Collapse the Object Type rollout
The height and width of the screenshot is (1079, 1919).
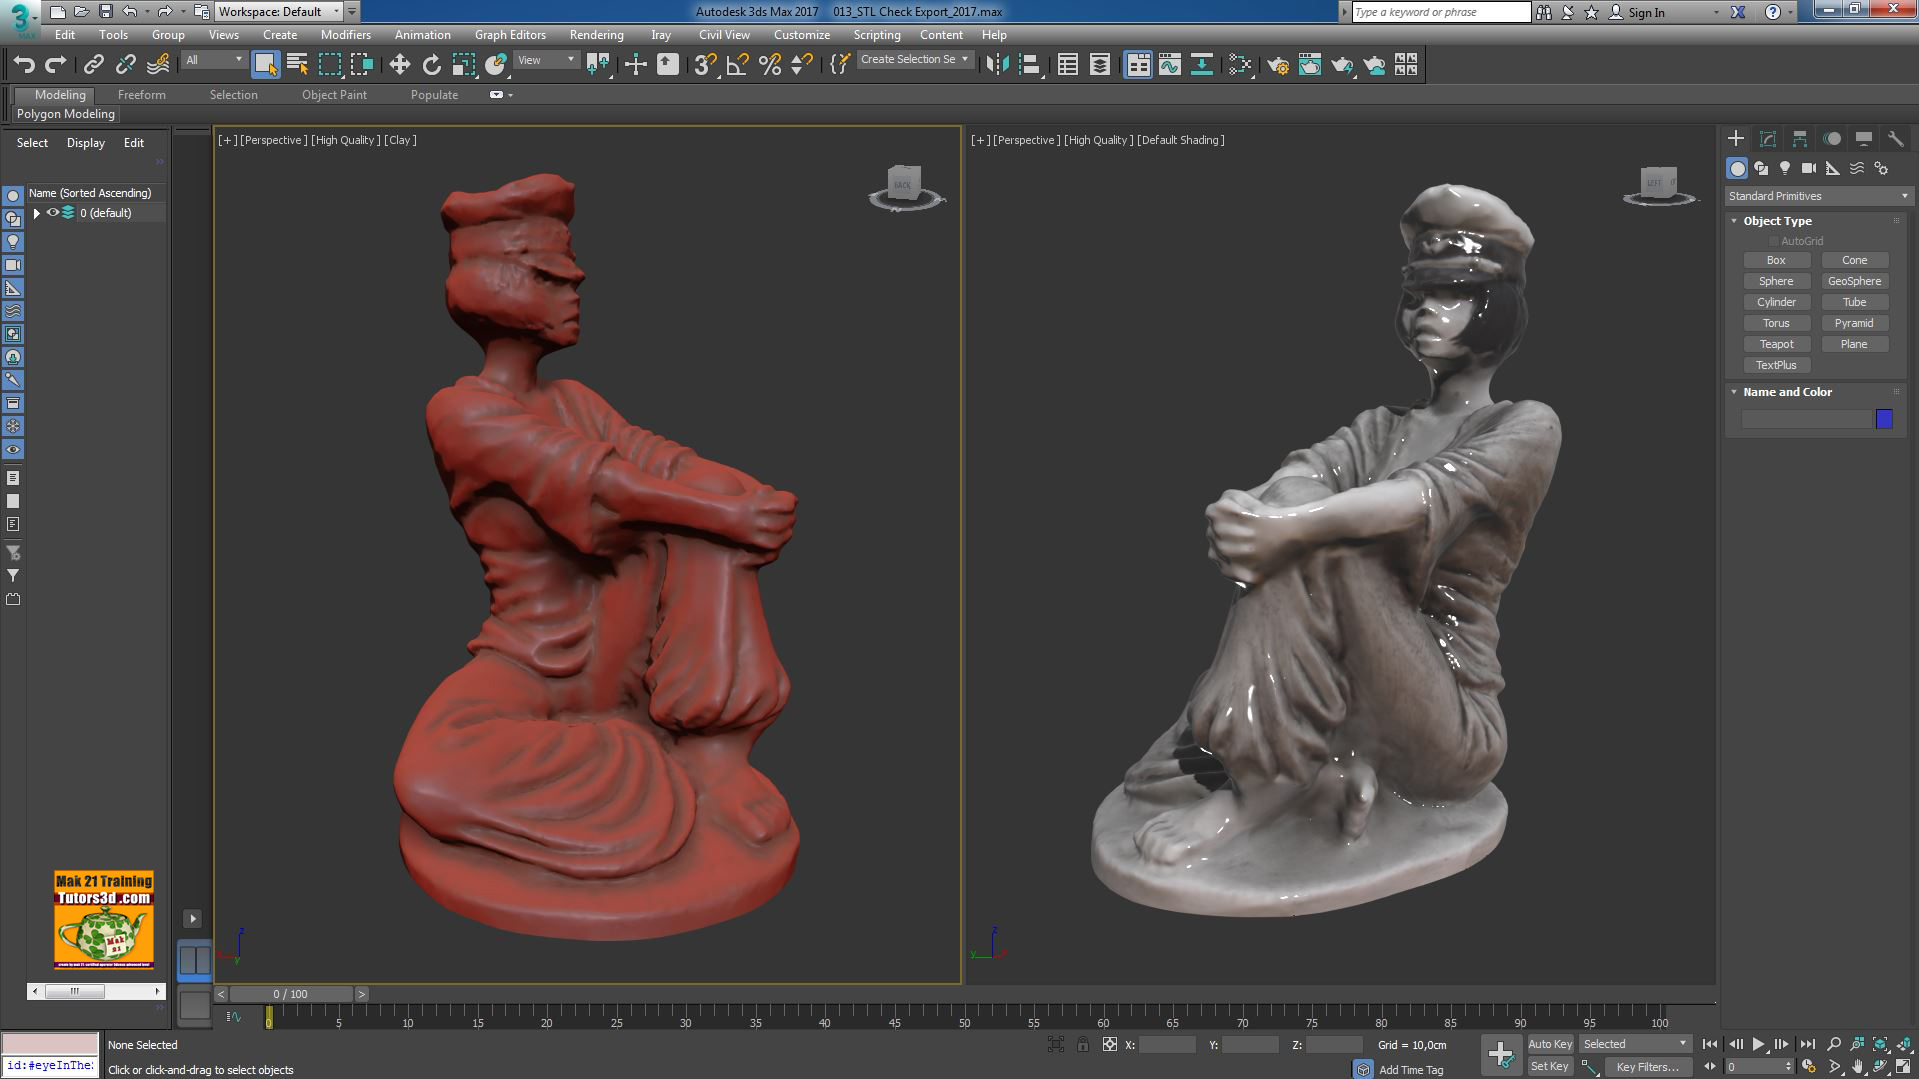(1735, 220)
